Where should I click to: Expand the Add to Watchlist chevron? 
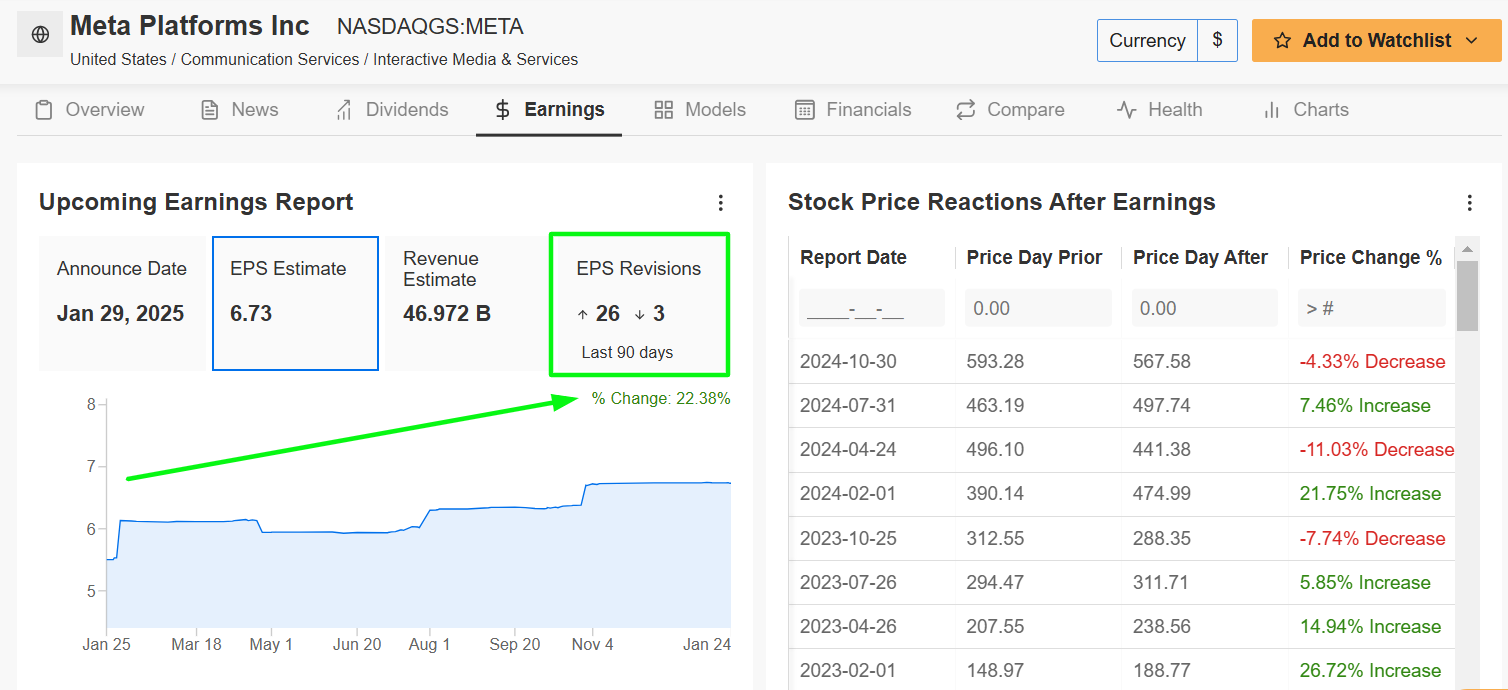(1471, 41)
